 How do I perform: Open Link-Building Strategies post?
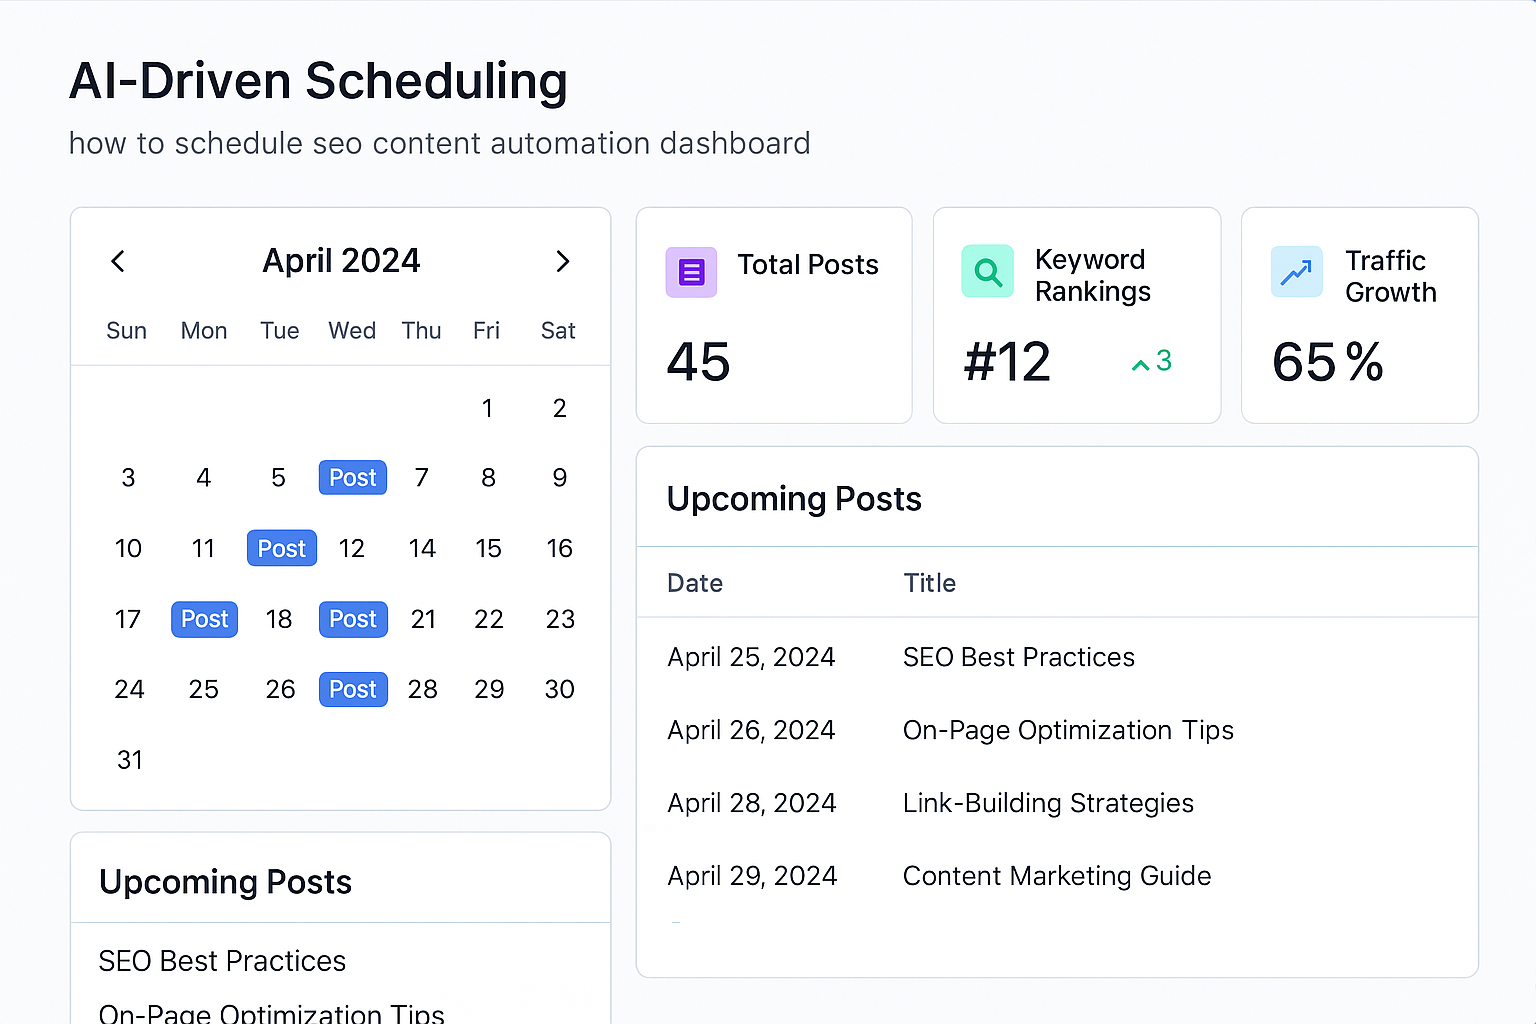[1047, 803]
